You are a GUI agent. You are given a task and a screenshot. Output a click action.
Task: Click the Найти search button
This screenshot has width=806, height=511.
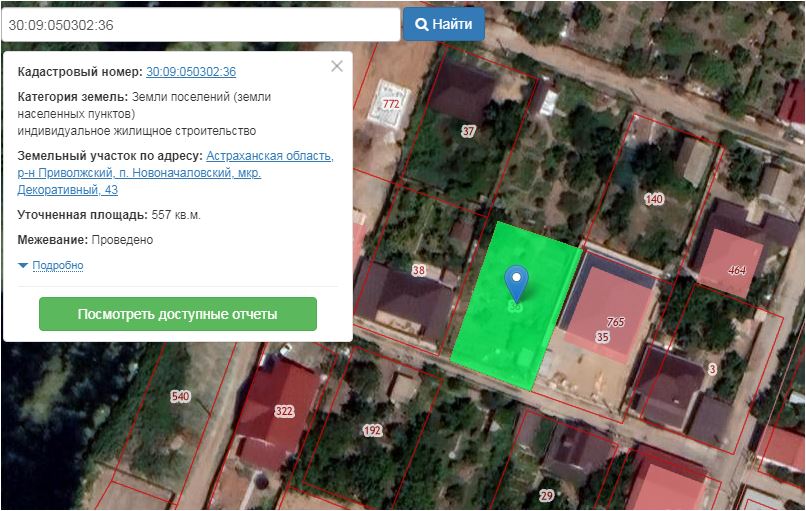444,24
